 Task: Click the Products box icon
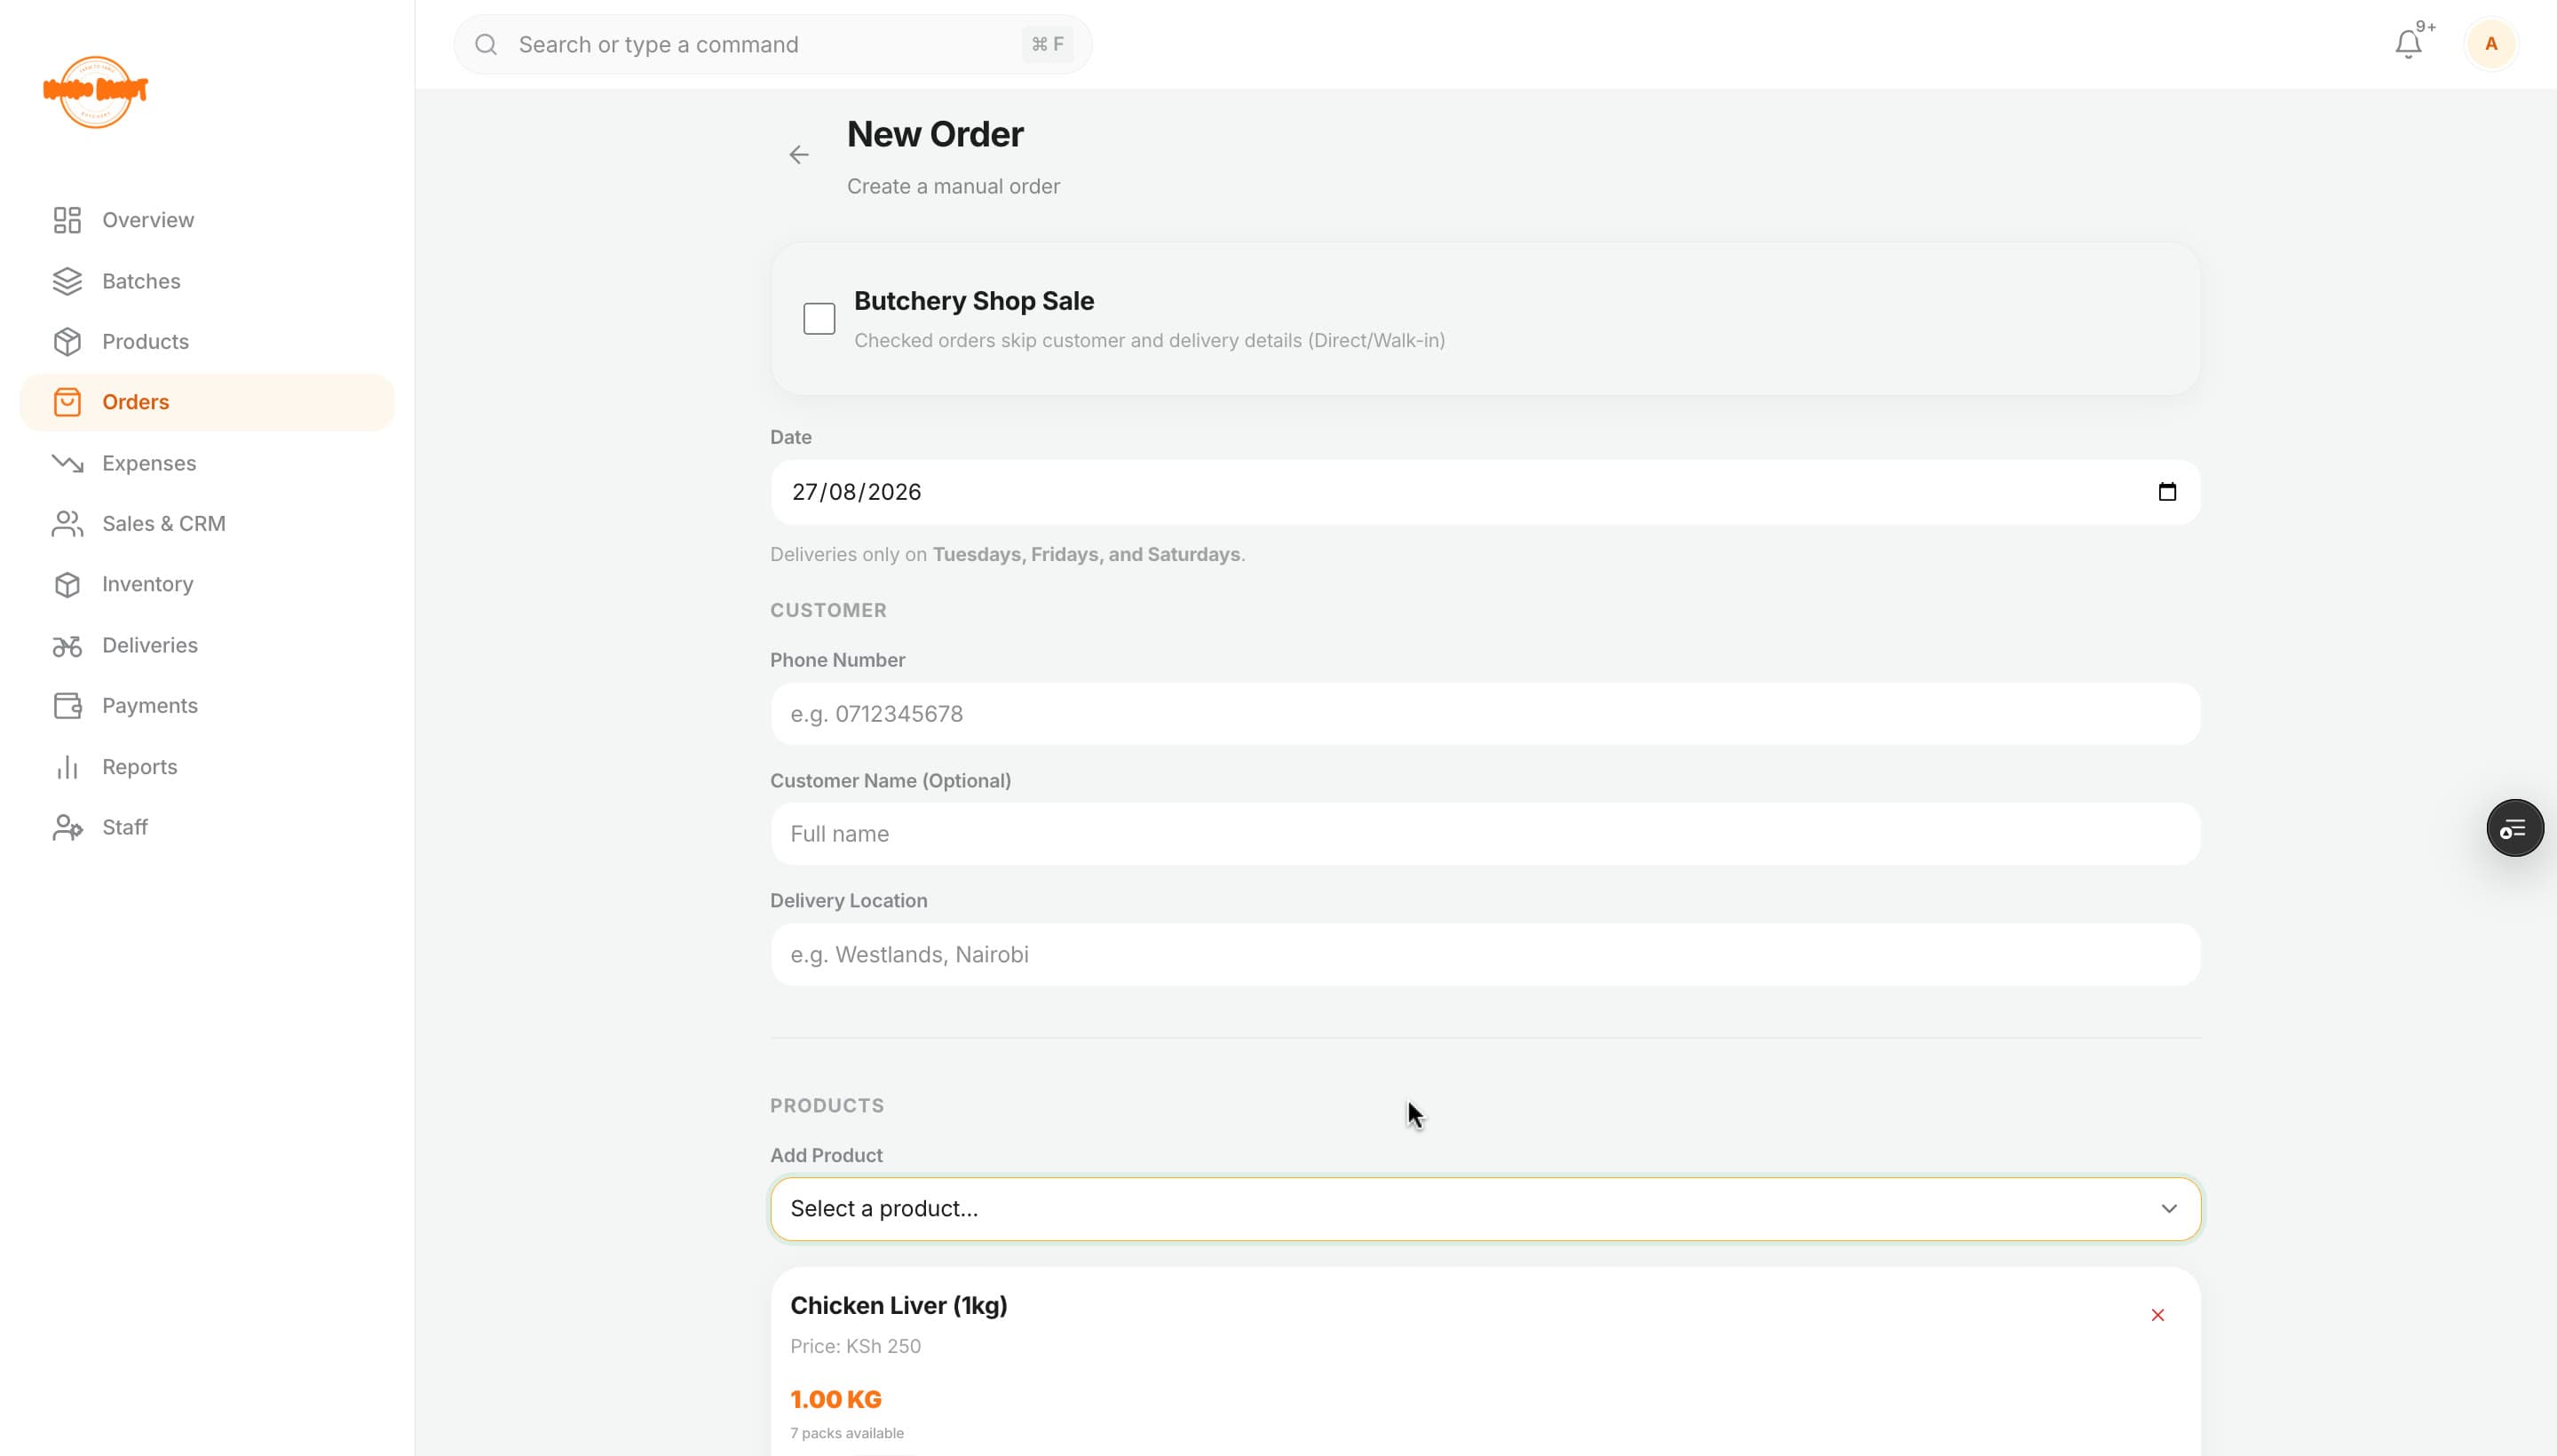click(x=67, y=342)
